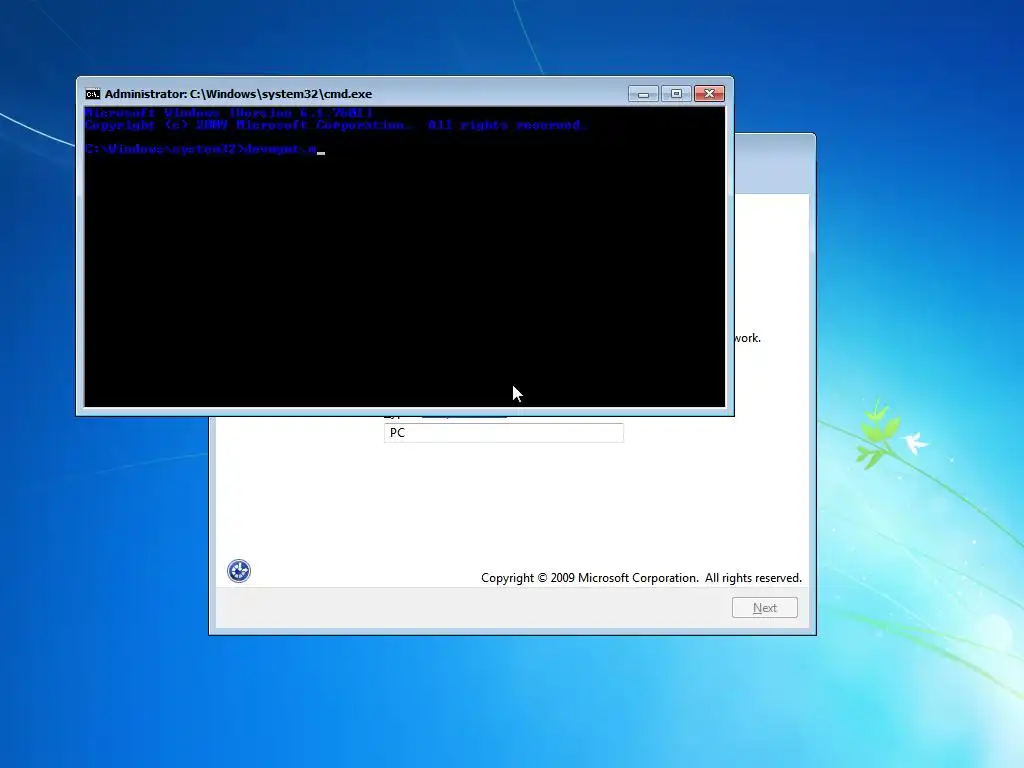Minimize the cmd.exe window

coord(643,94)
